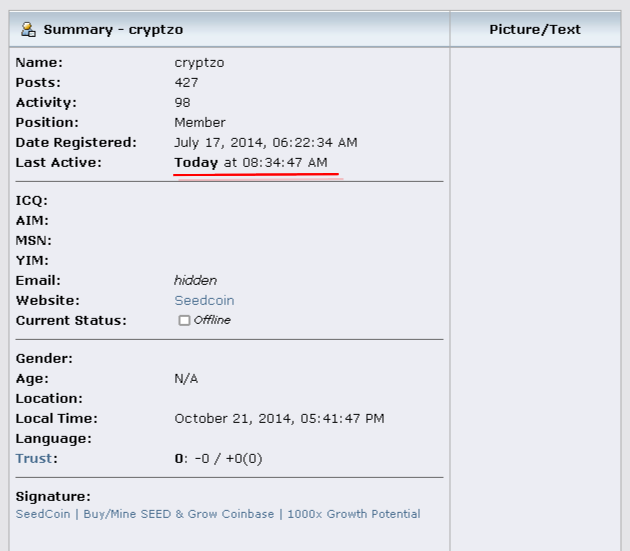Open the Trust rating link

click(34, 459)
